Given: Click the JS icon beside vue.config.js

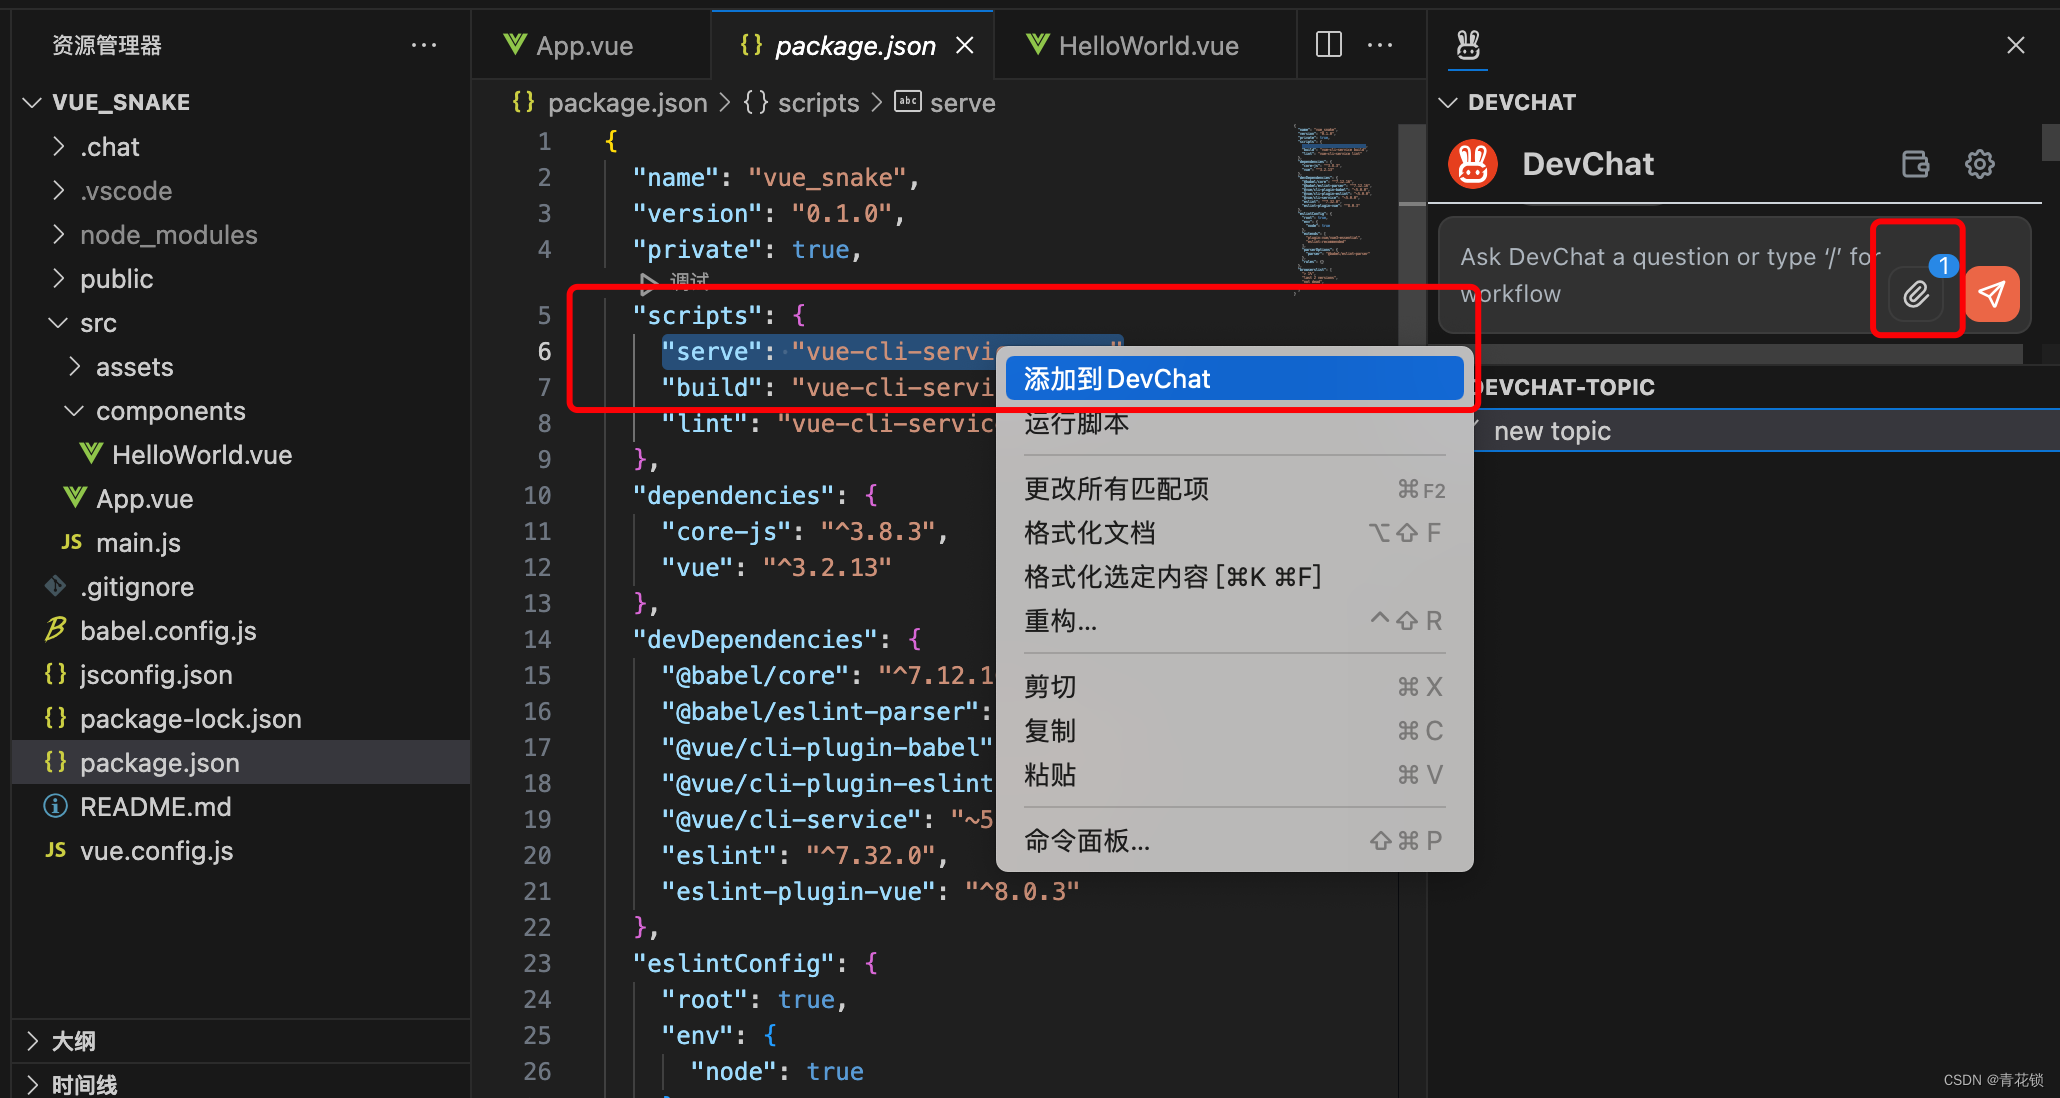Looking at the screenshot, I should tap(55, 850).
